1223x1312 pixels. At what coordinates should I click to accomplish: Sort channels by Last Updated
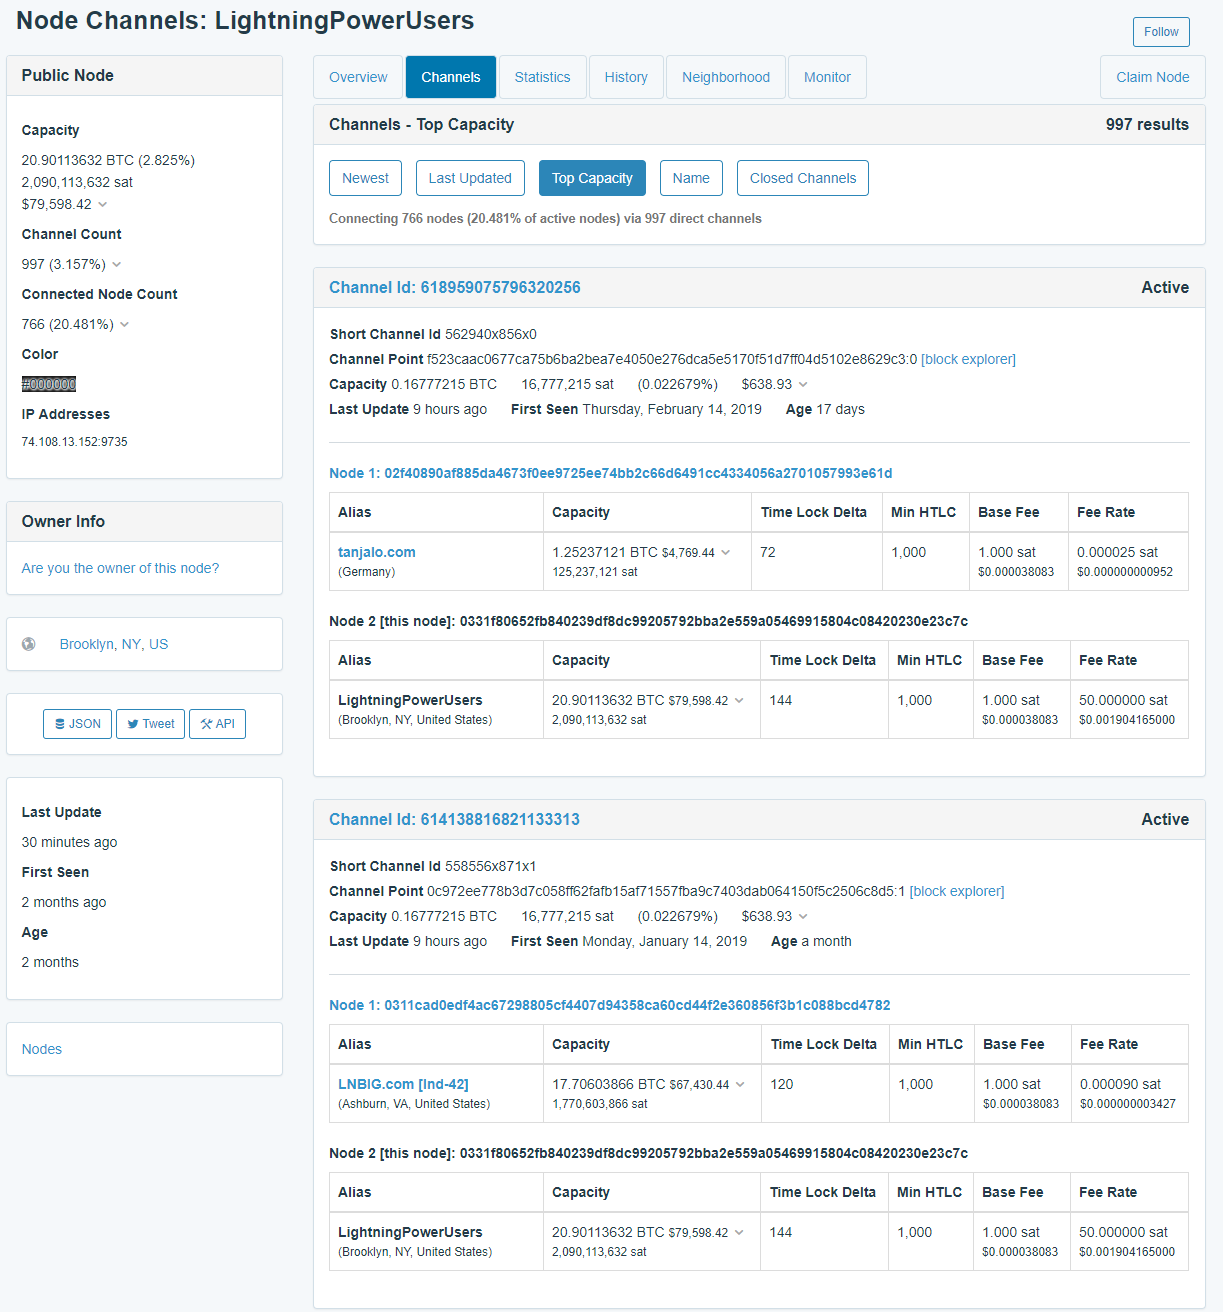(470, 178)
